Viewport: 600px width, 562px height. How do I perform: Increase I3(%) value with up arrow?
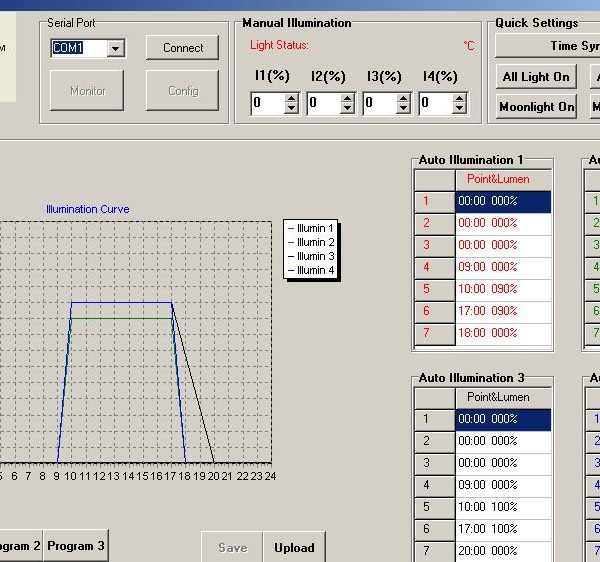[403, 98]
